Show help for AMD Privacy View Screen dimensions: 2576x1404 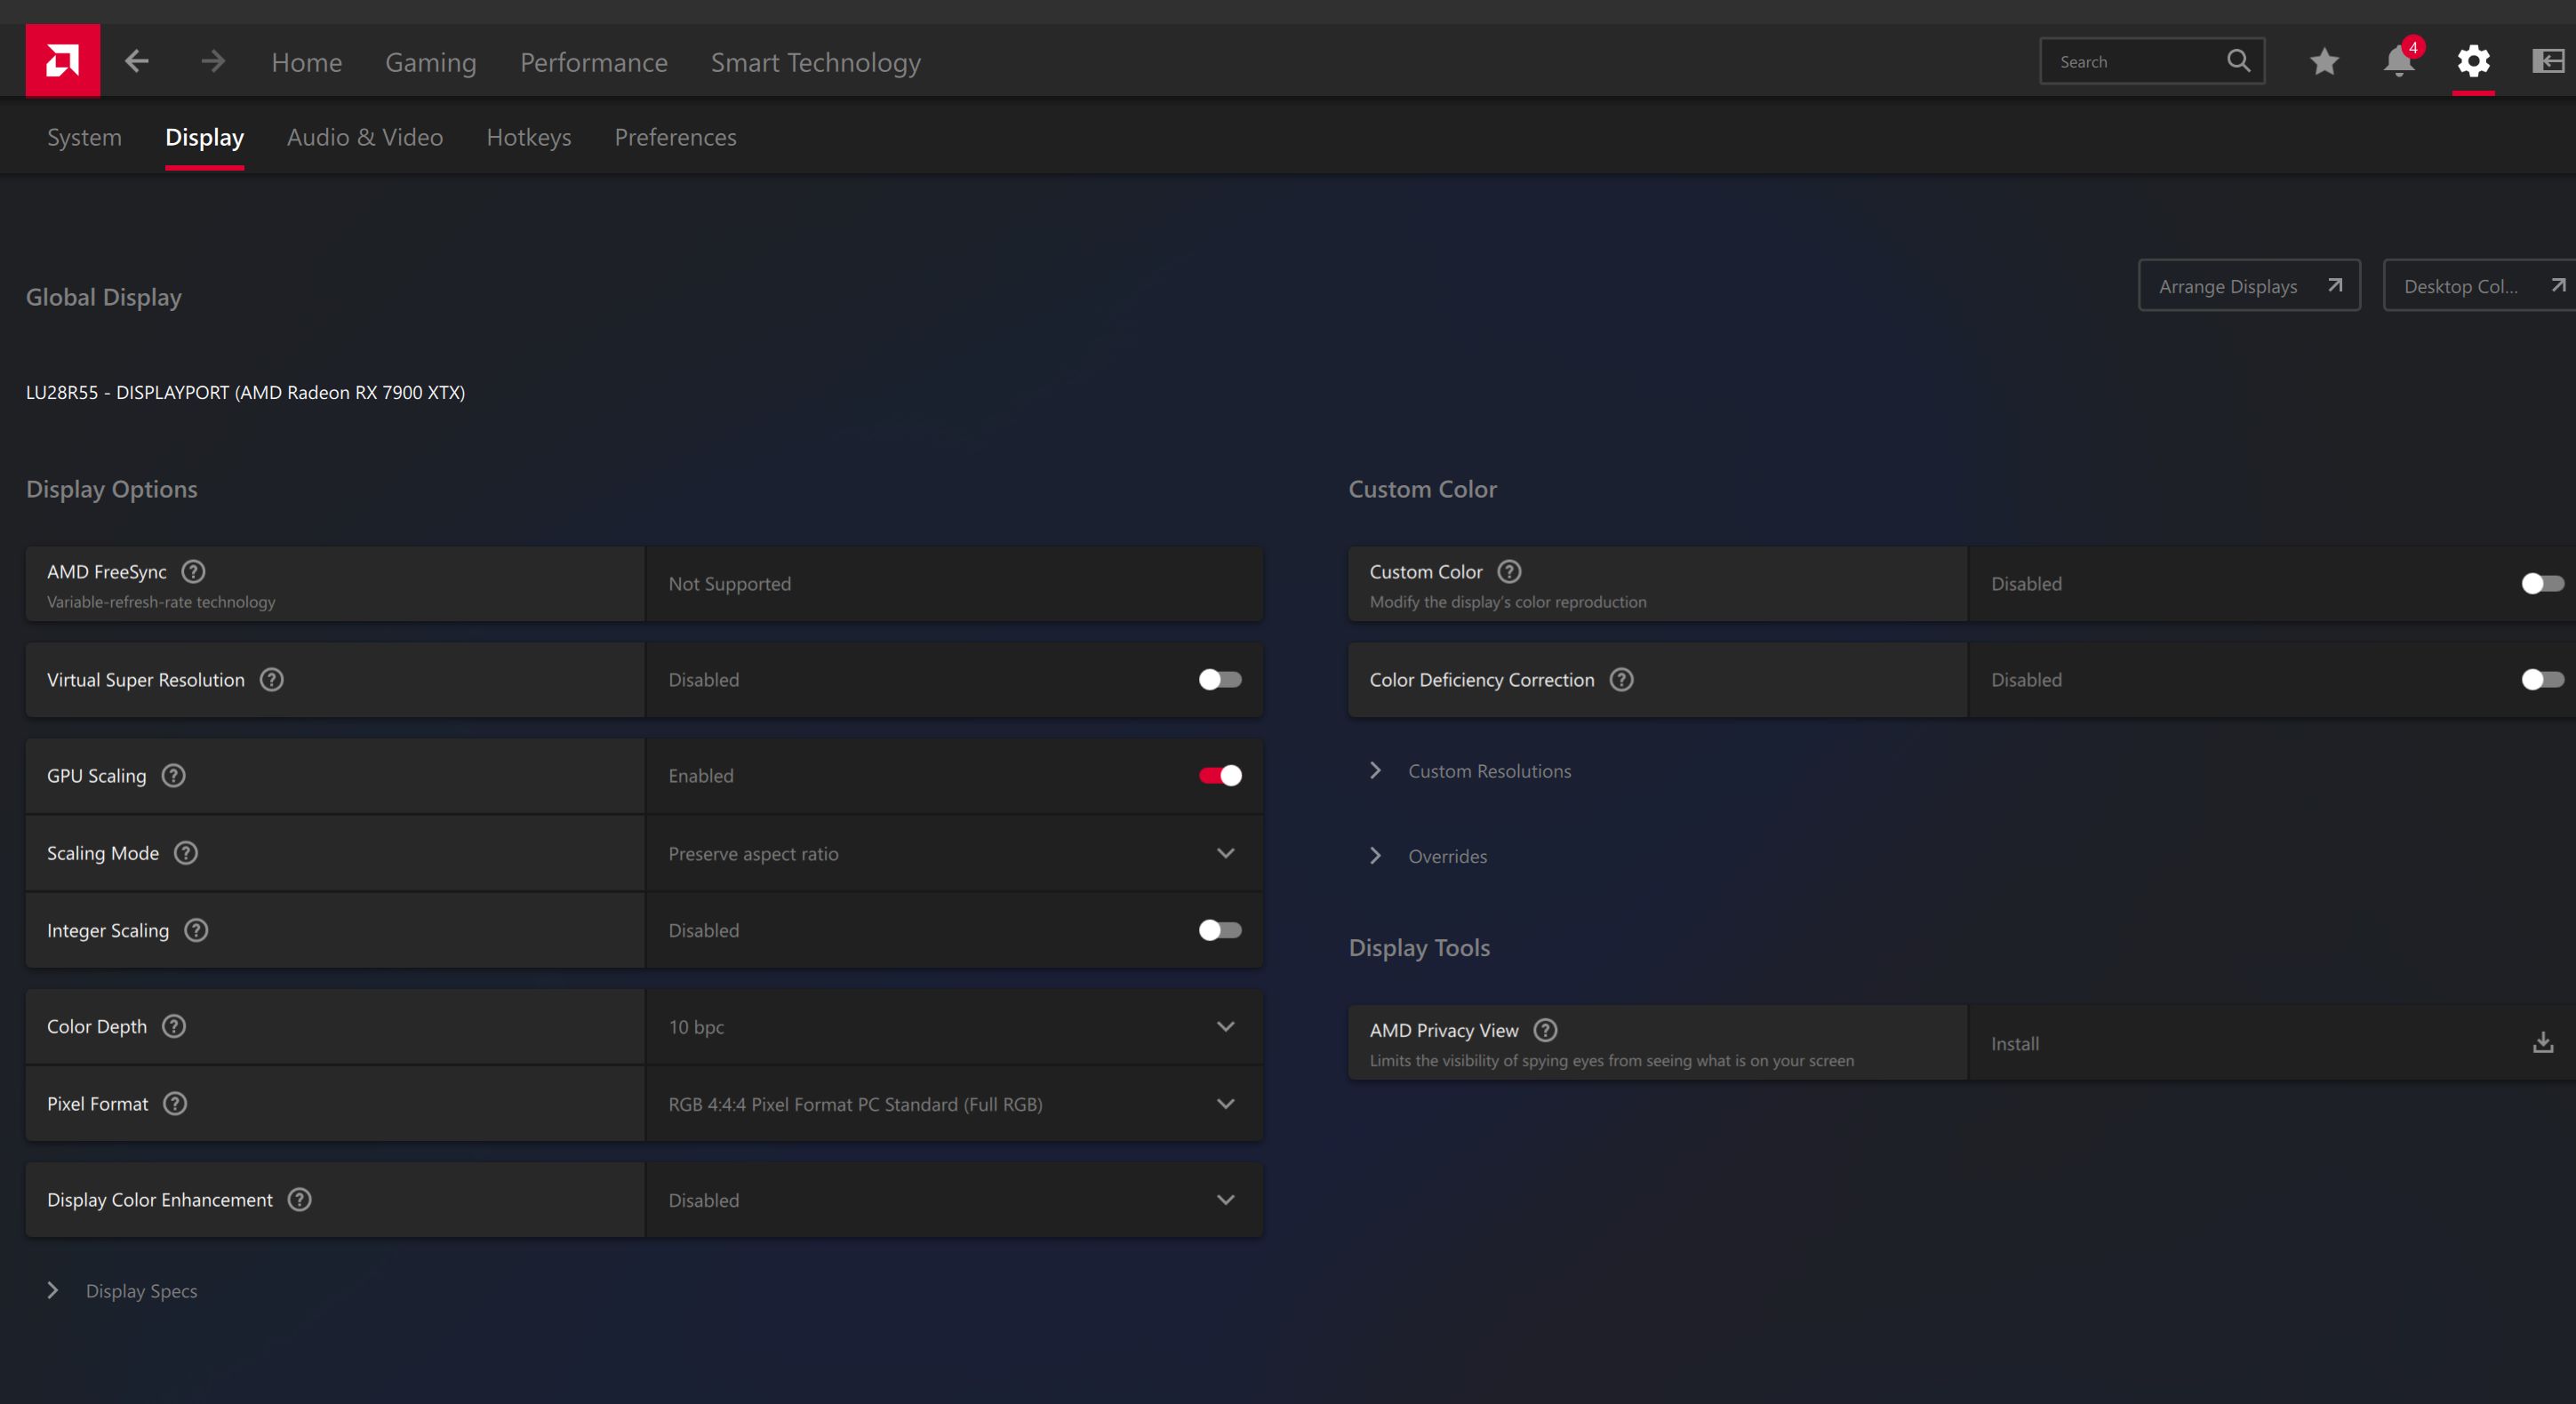pyautogui.click(x=1545, y=1030)
